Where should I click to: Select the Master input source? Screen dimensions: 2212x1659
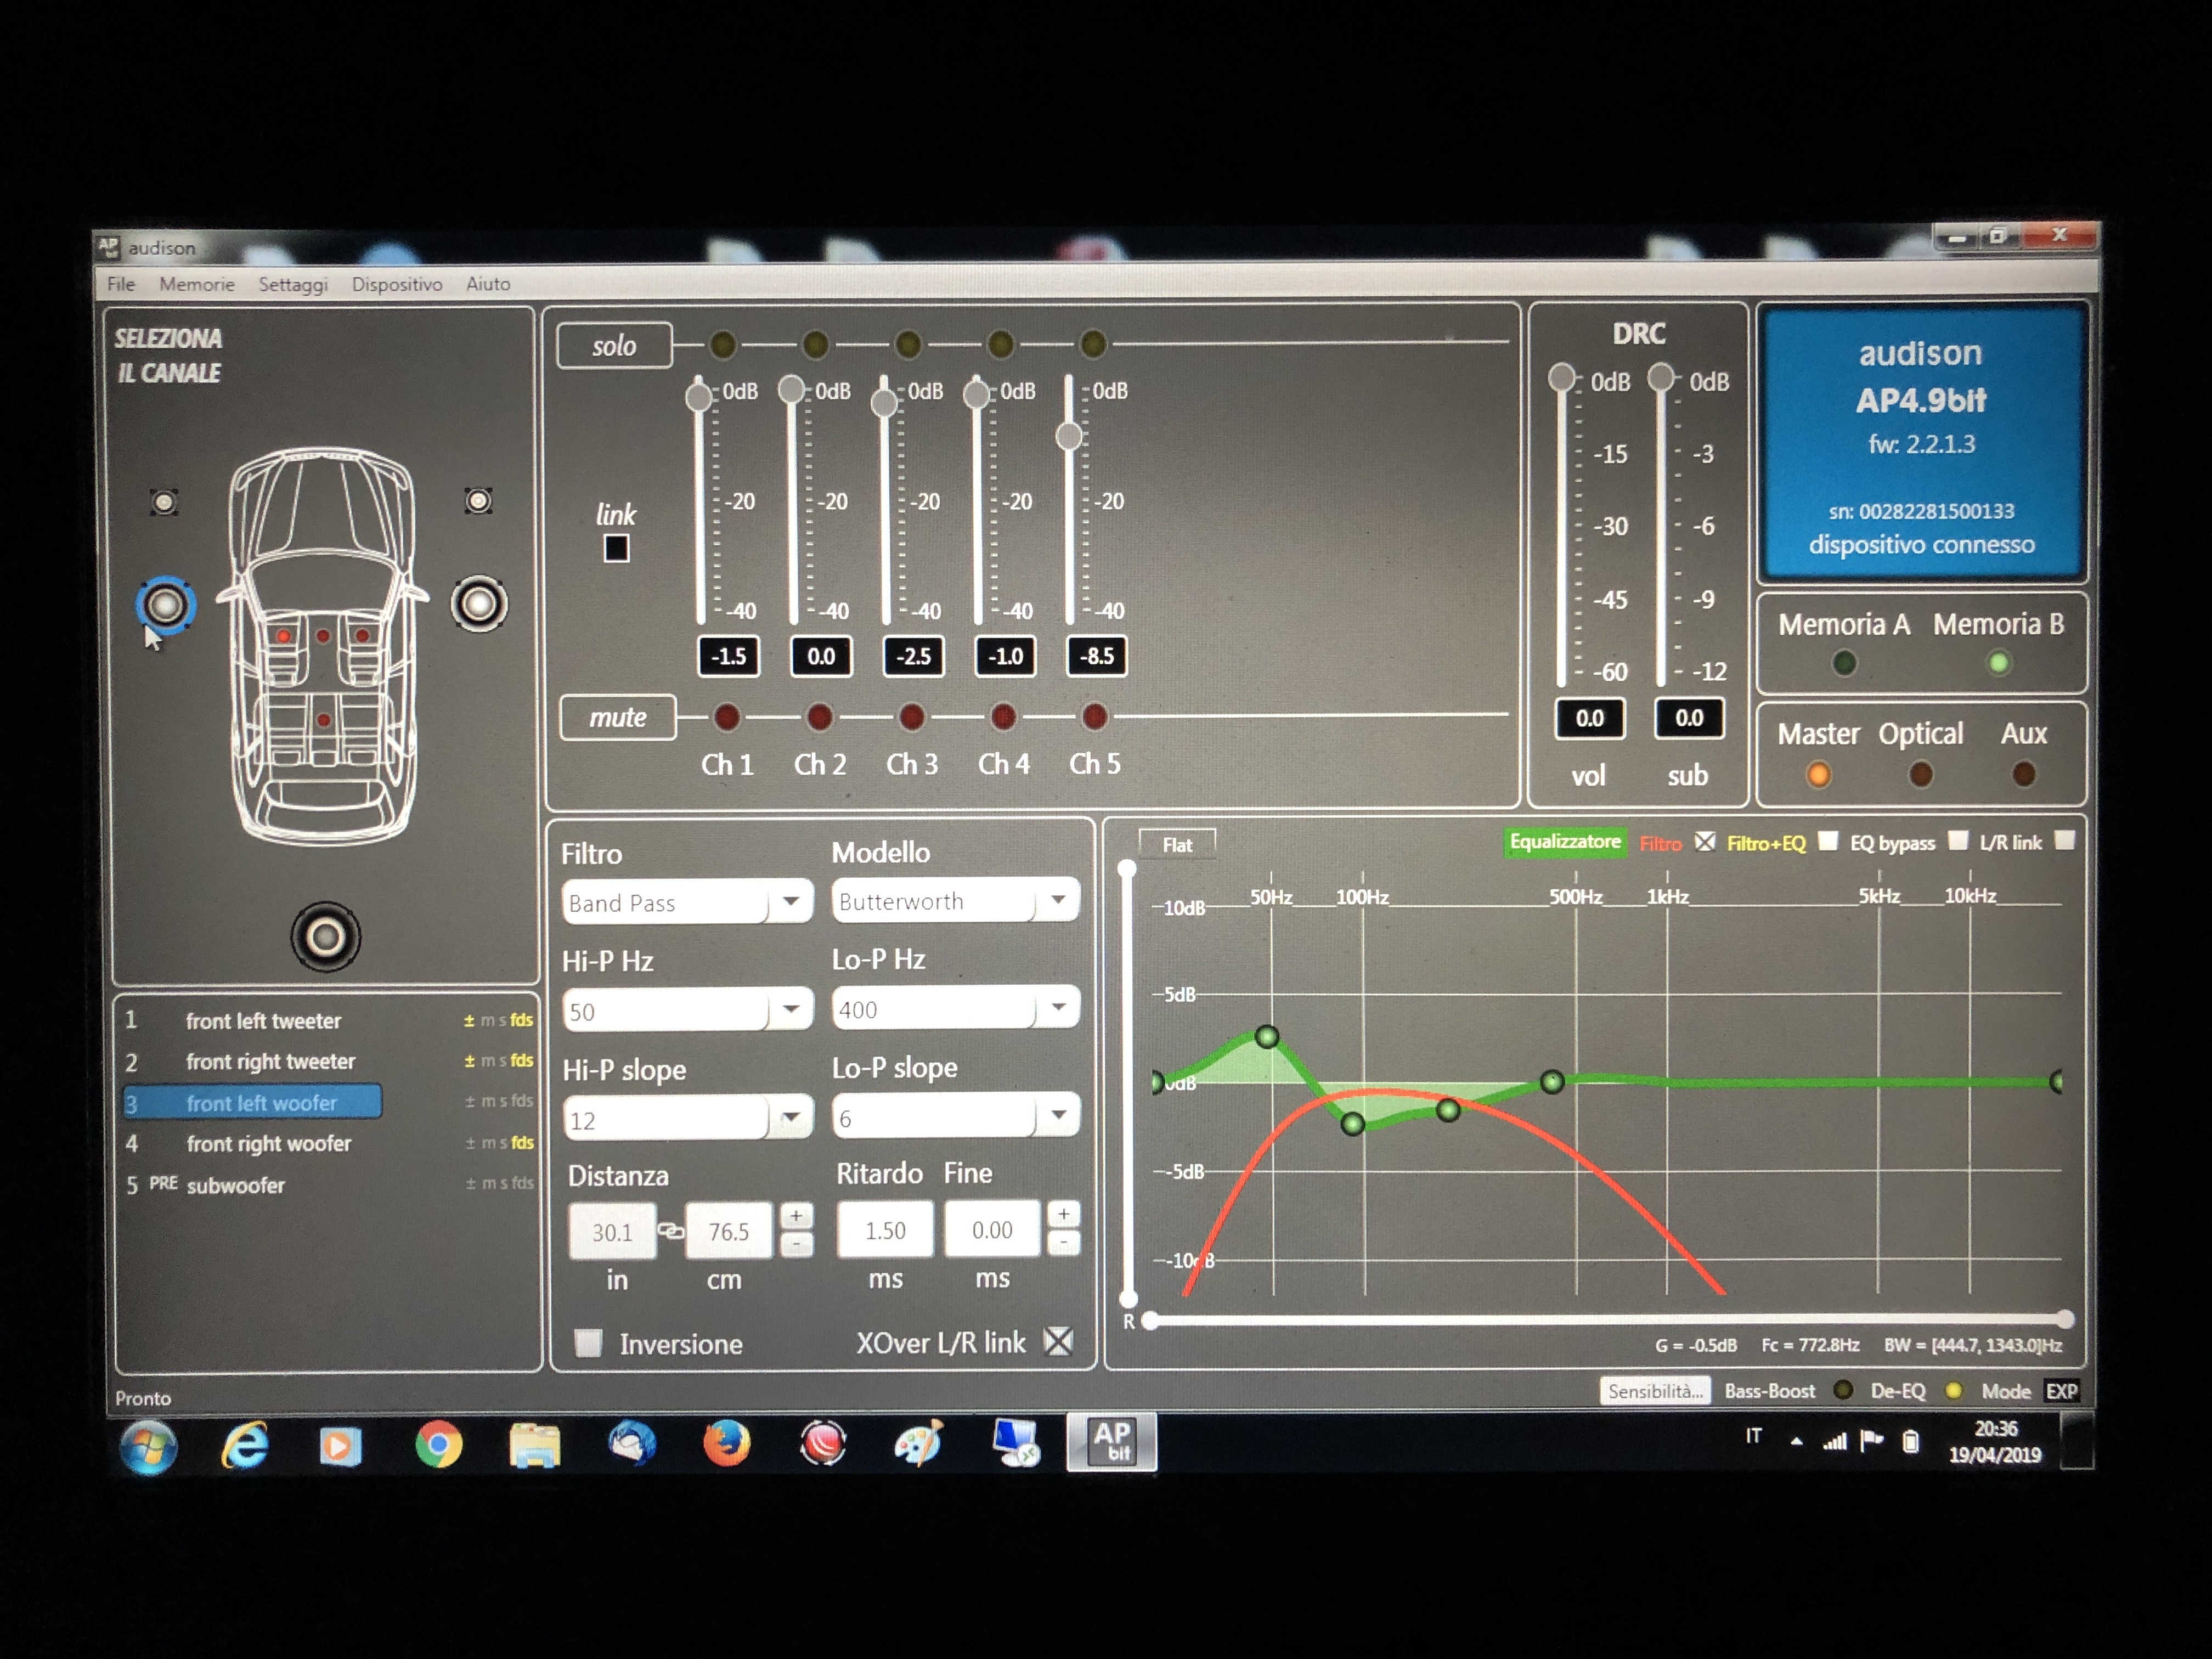(1818, 774)
